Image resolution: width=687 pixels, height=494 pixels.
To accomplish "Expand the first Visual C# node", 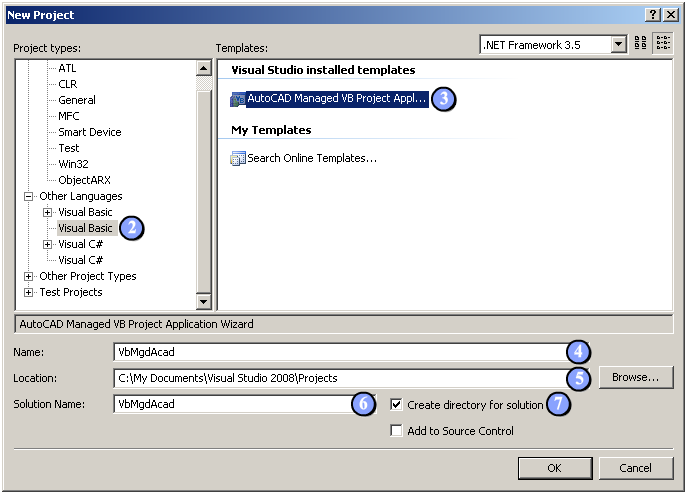I will pos(47,245).
